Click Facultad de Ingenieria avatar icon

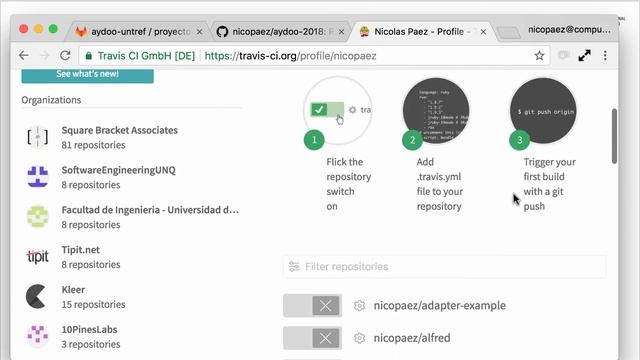[38, 216]
